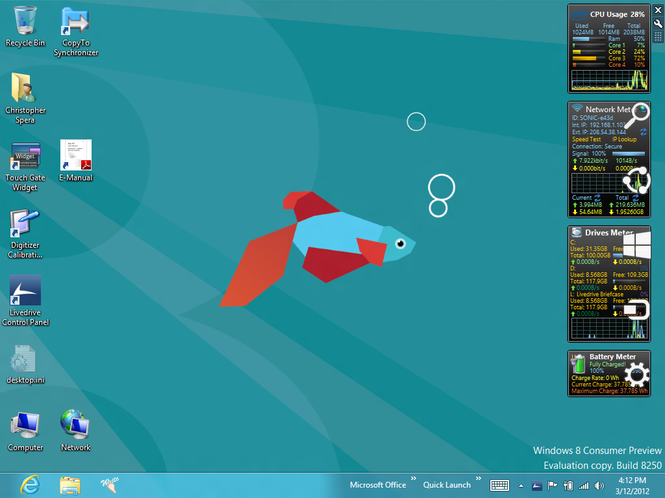This screenshot has width=665, height=498.
Task: Reset the Total traffic counter in Network Meter
Action: (x=635, y=198)
